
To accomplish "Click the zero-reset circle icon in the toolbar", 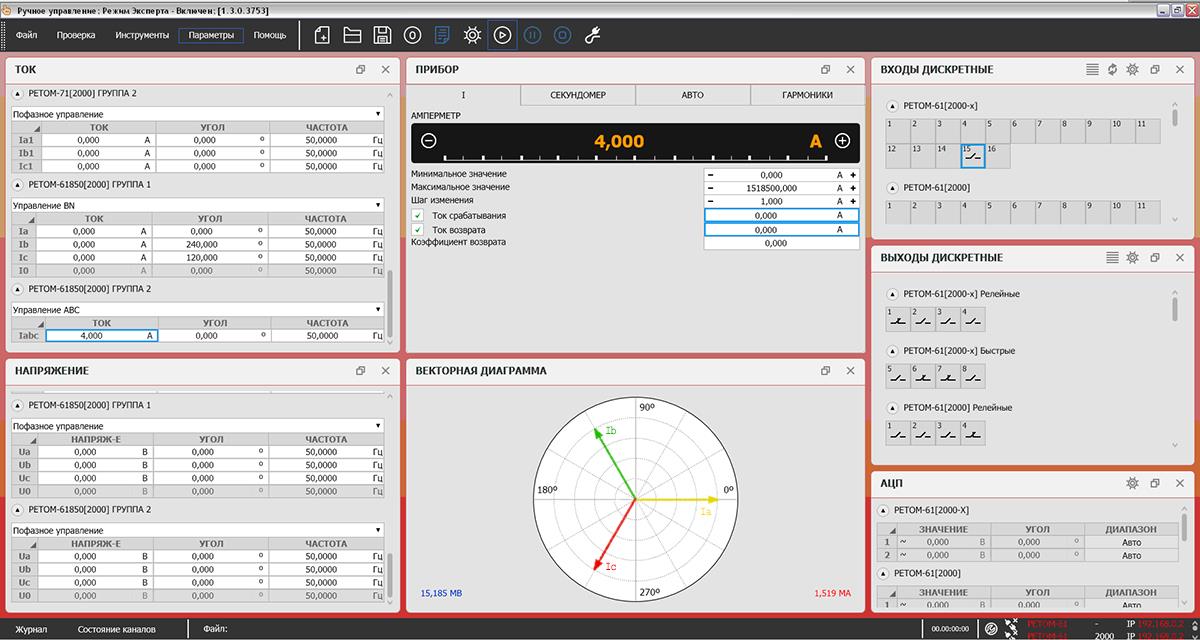I will point(412,35).
